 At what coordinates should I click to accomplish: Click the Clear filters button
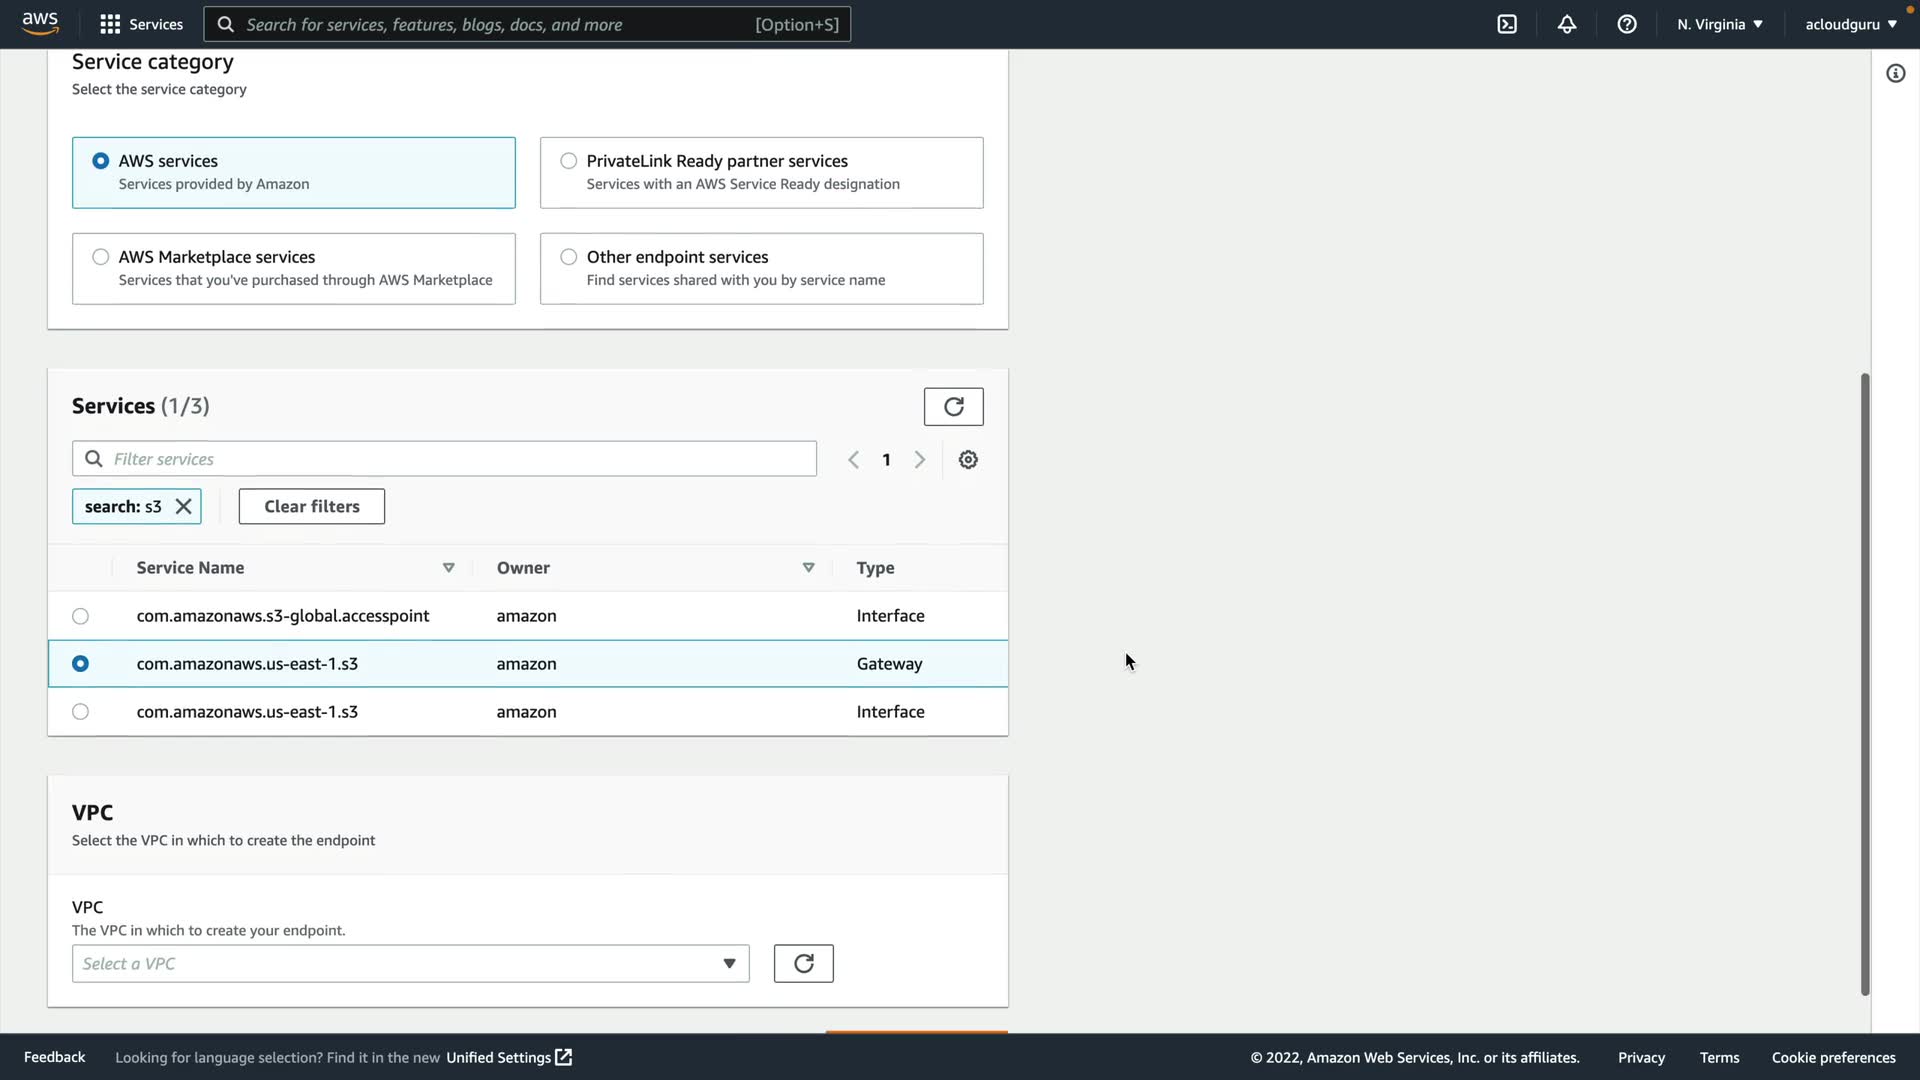click(311, 506)
